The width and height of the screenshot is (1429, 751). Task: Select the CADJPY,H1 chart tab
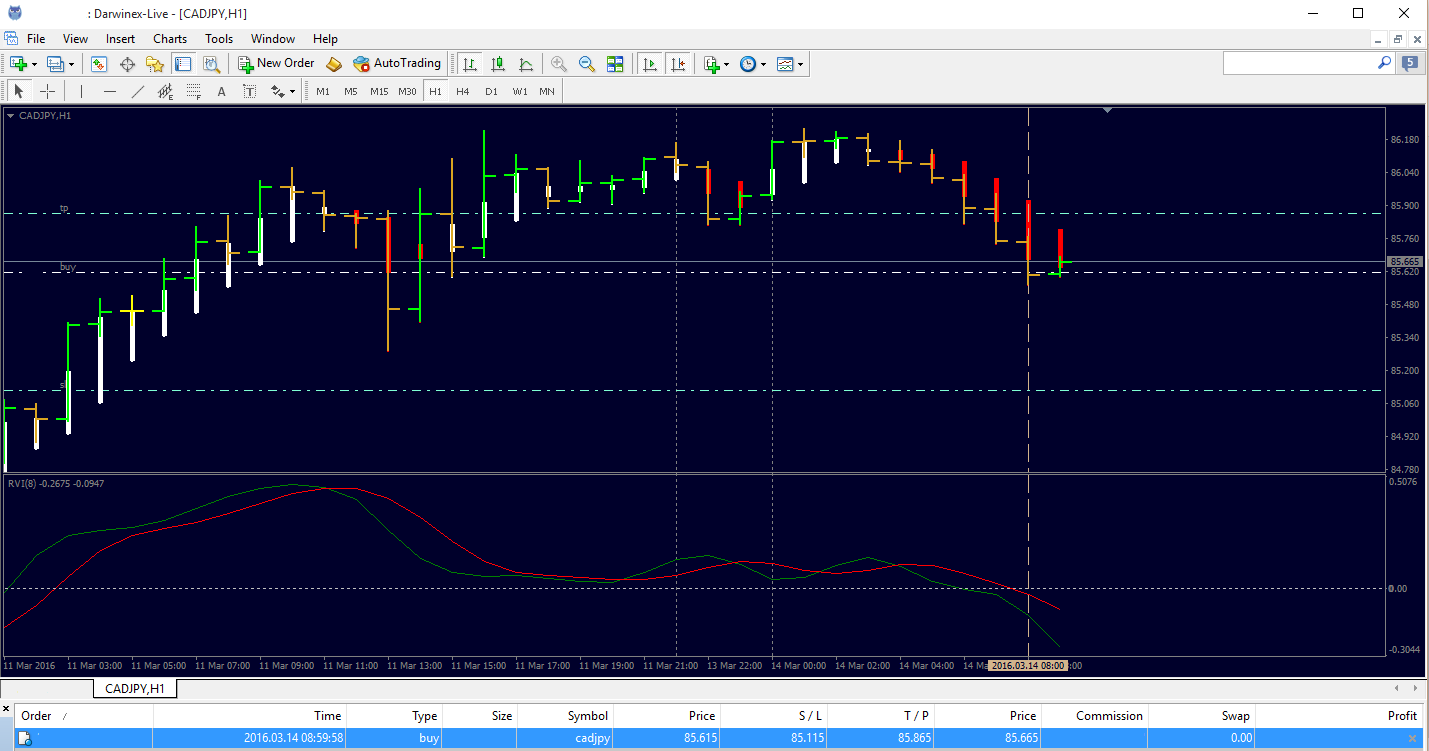135,688
